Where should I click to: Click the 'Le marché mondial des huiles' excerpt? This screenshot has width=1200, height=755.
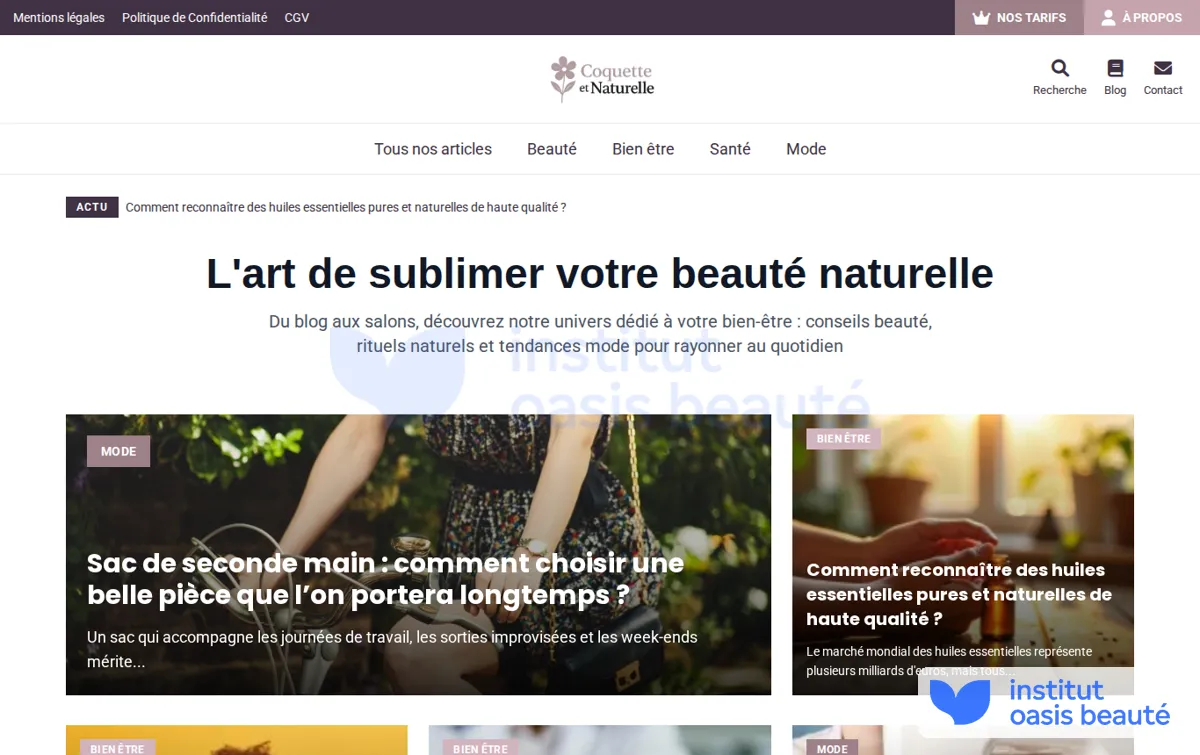[949, 661]
